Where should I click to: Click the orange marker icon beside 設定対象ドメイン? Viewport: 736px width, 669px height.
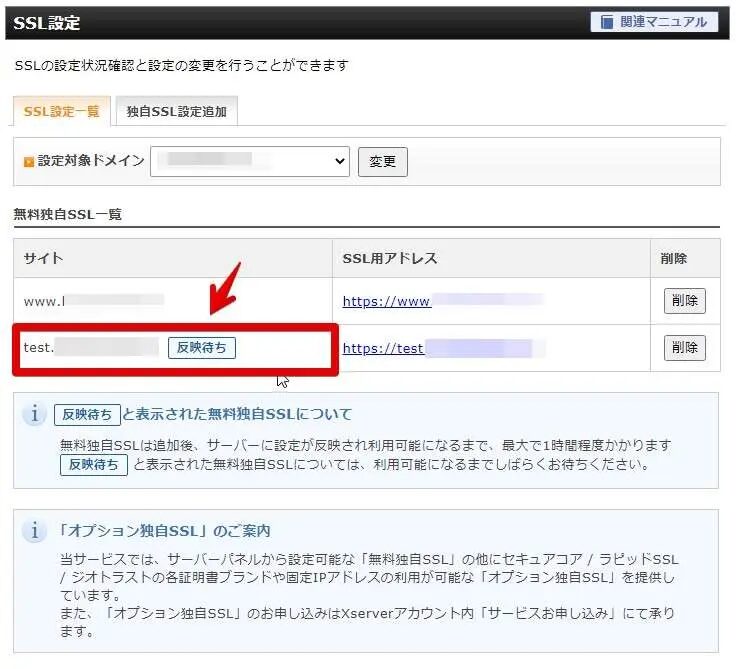click(x=29, y=161)
